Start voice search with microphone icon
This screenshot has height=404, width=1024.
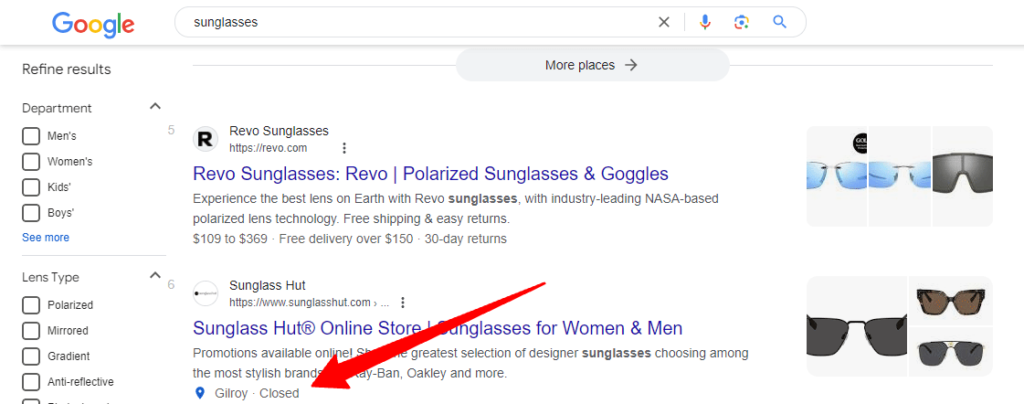pyautogui.click(x=705, y=22)
